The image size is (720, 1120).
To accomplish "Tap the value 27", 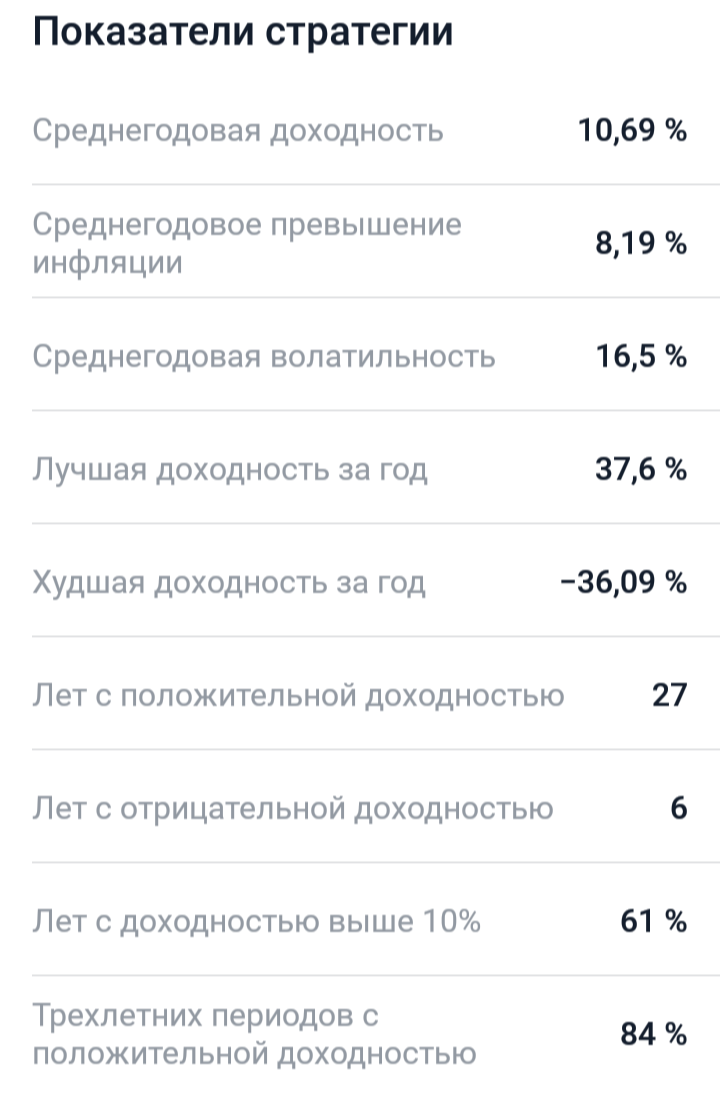I will tap(669, 696).
